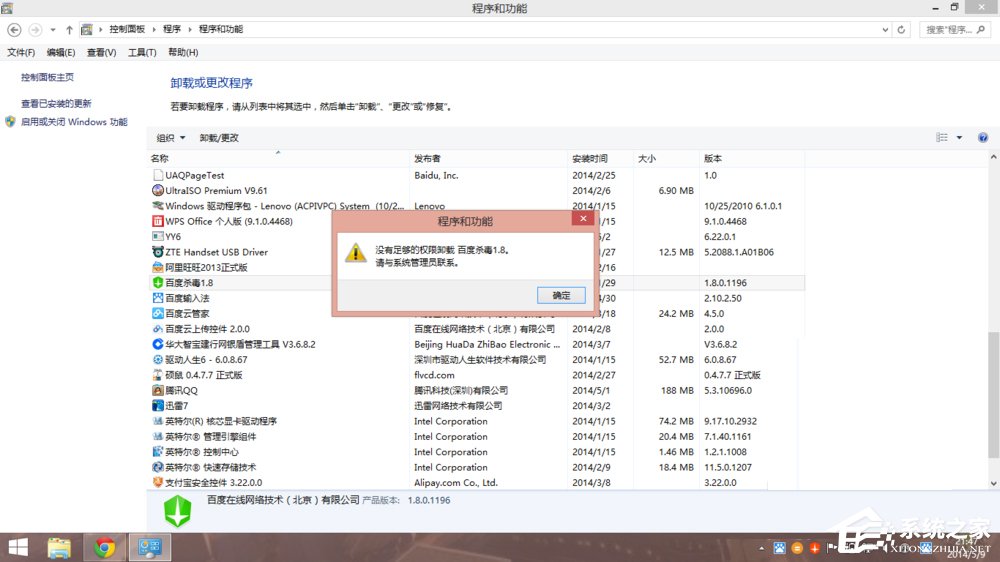Select the ZTE Handset USB Driver icon
Image resolution: width=1000 pixels, height=562 pixels.
158,251
